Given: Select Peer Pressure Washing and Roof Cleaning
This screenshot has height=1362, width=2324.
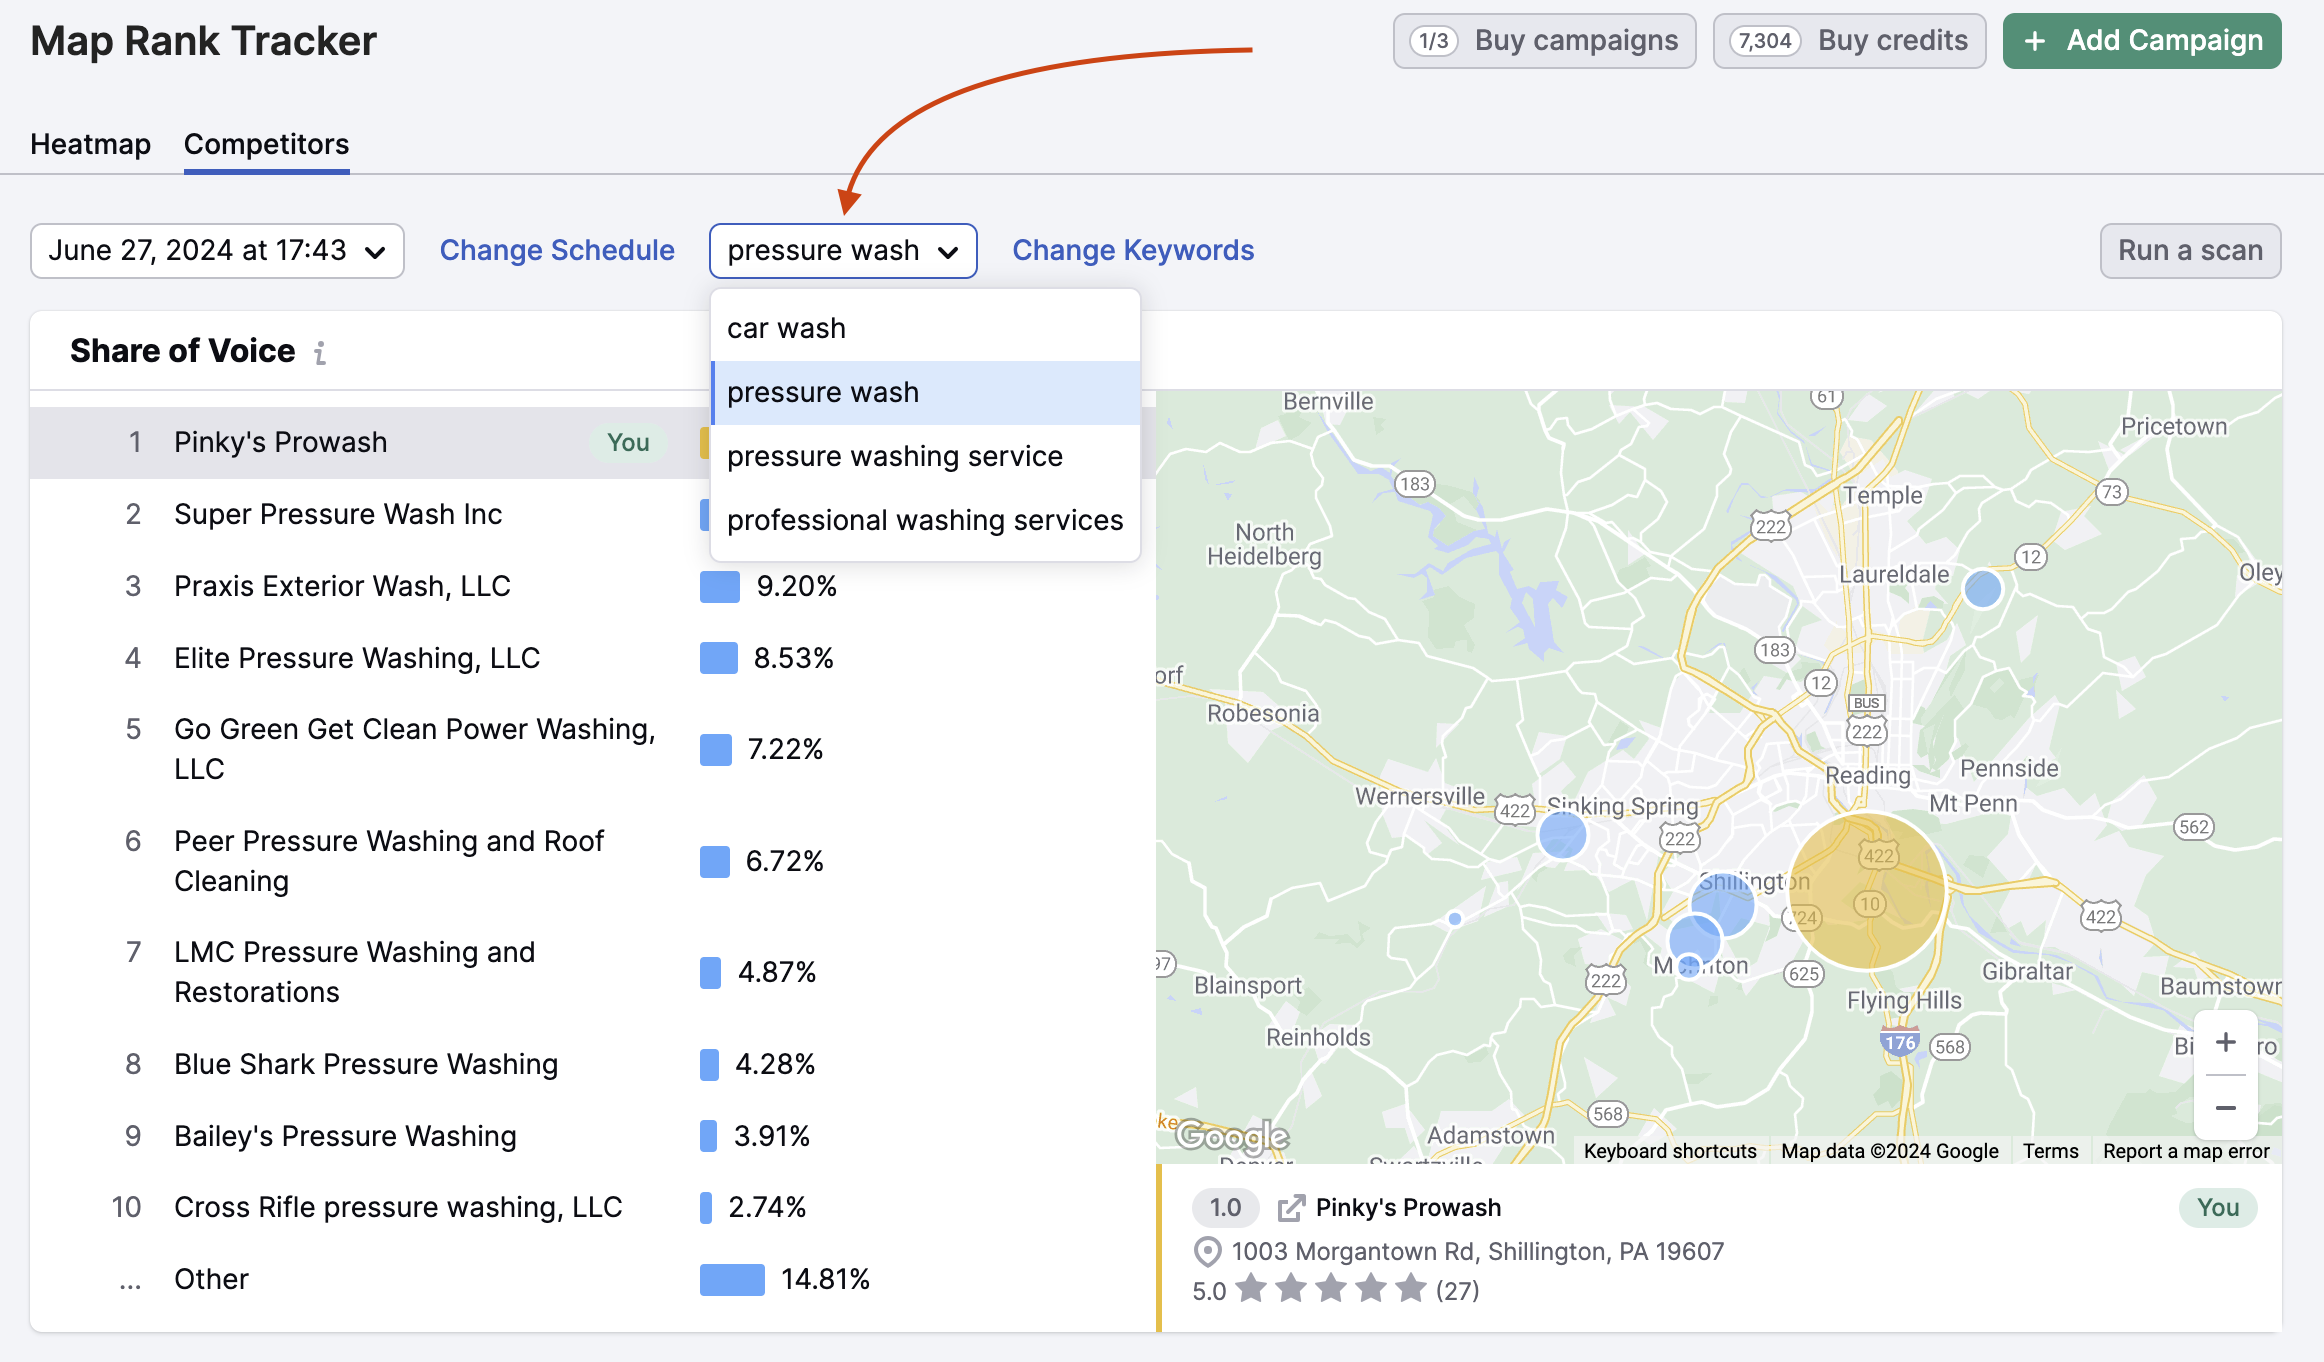Looking at the screenshot, I should (x=593, y=862).
